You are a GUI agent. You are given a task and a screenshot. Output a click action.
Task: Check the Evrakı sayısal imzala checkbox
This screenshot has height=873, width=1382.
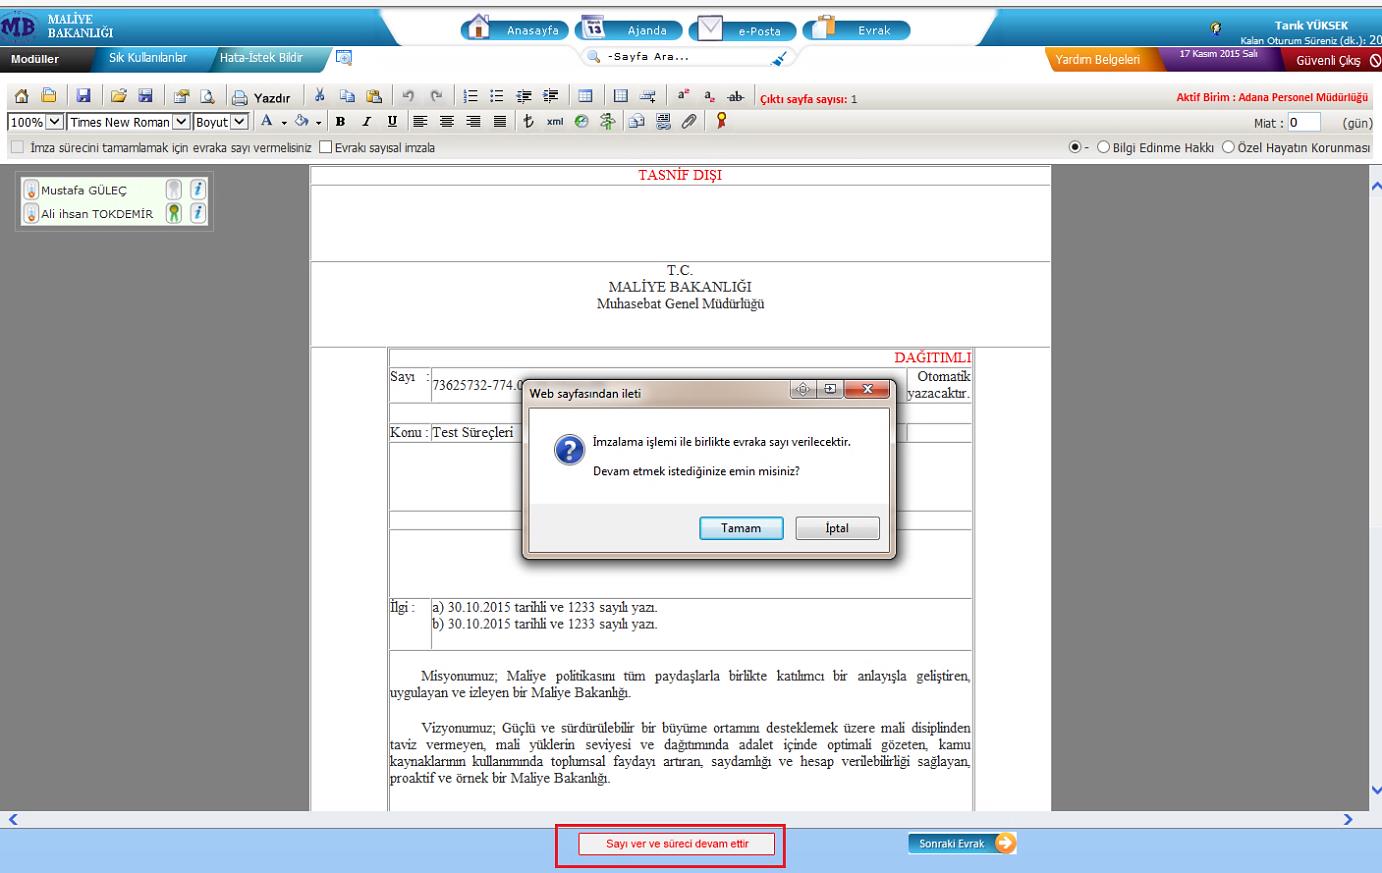325,147
